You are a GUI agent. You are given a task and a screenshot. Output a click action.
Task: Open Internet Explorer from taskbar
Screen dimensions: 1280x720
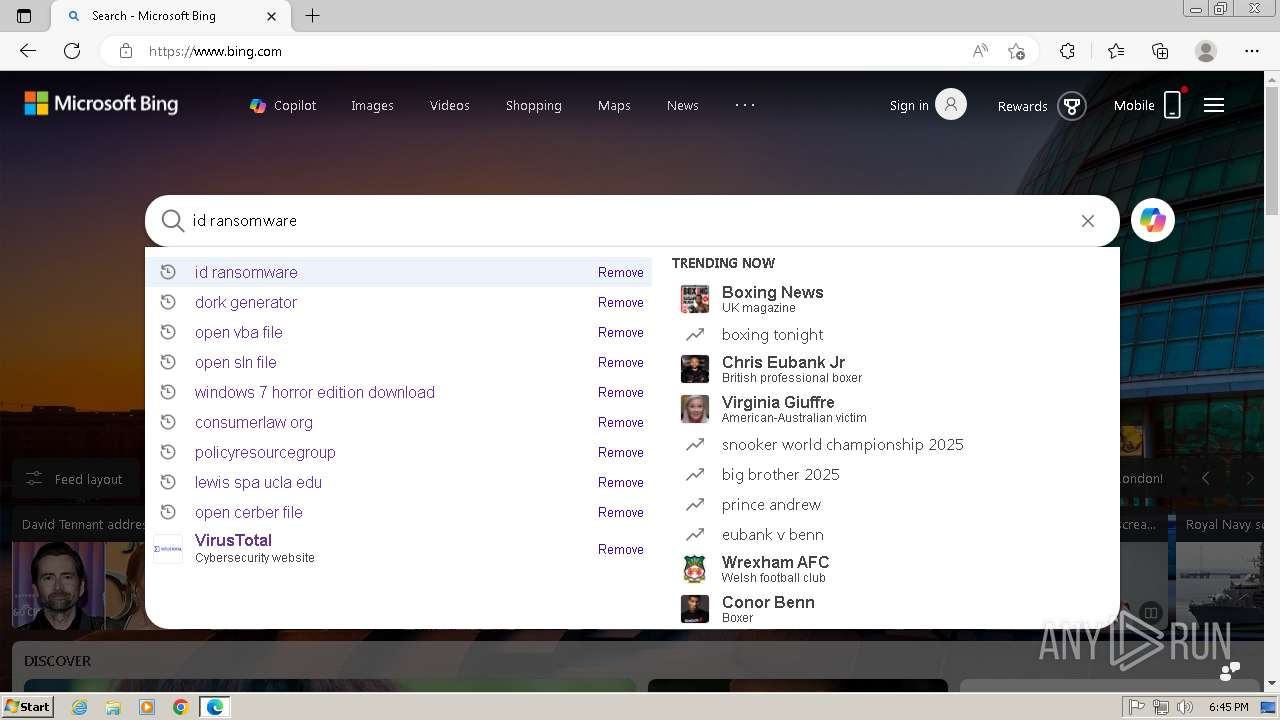pyautogui.click(x=79, y=707)
